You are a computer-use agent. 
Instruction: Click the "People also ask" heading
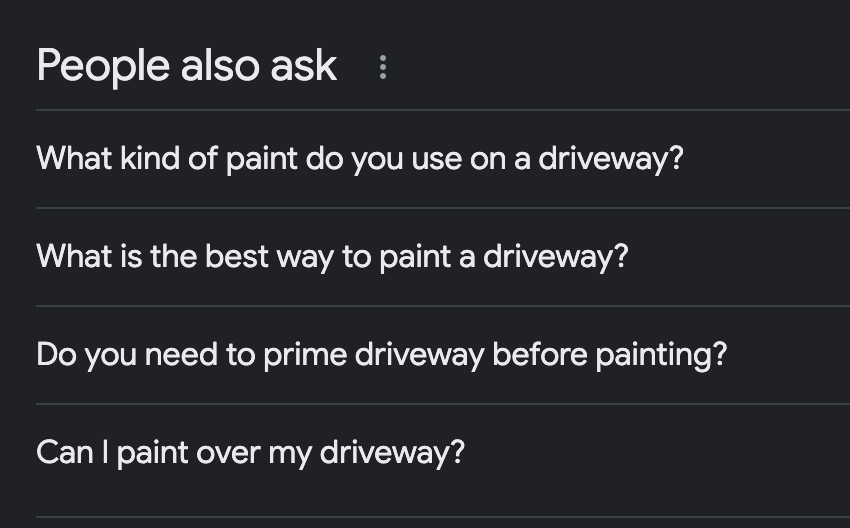pyautogui.click(x=187, y=66)
